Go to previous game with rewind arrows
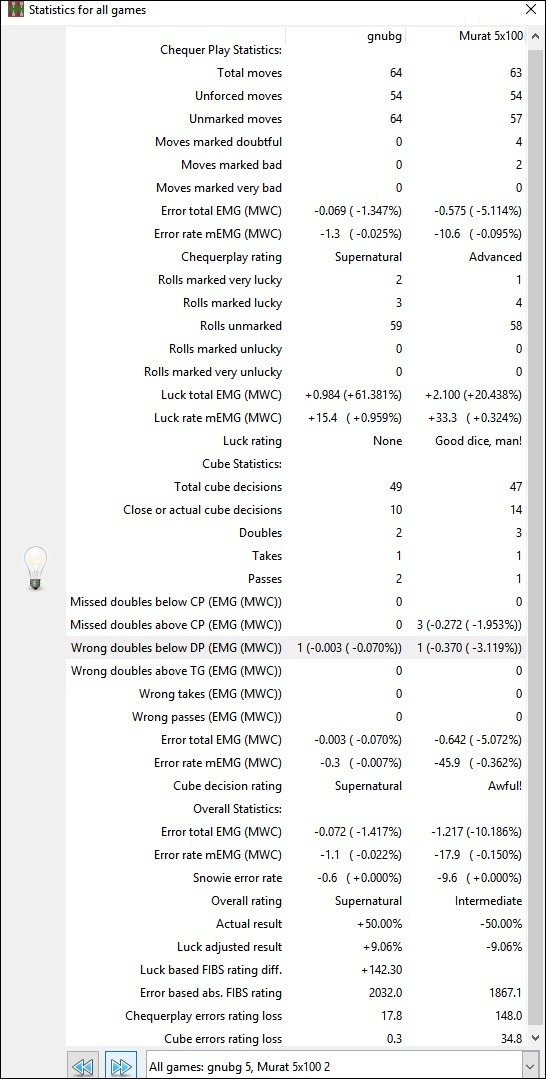 pyautogui.click(x=83, y=1066)
